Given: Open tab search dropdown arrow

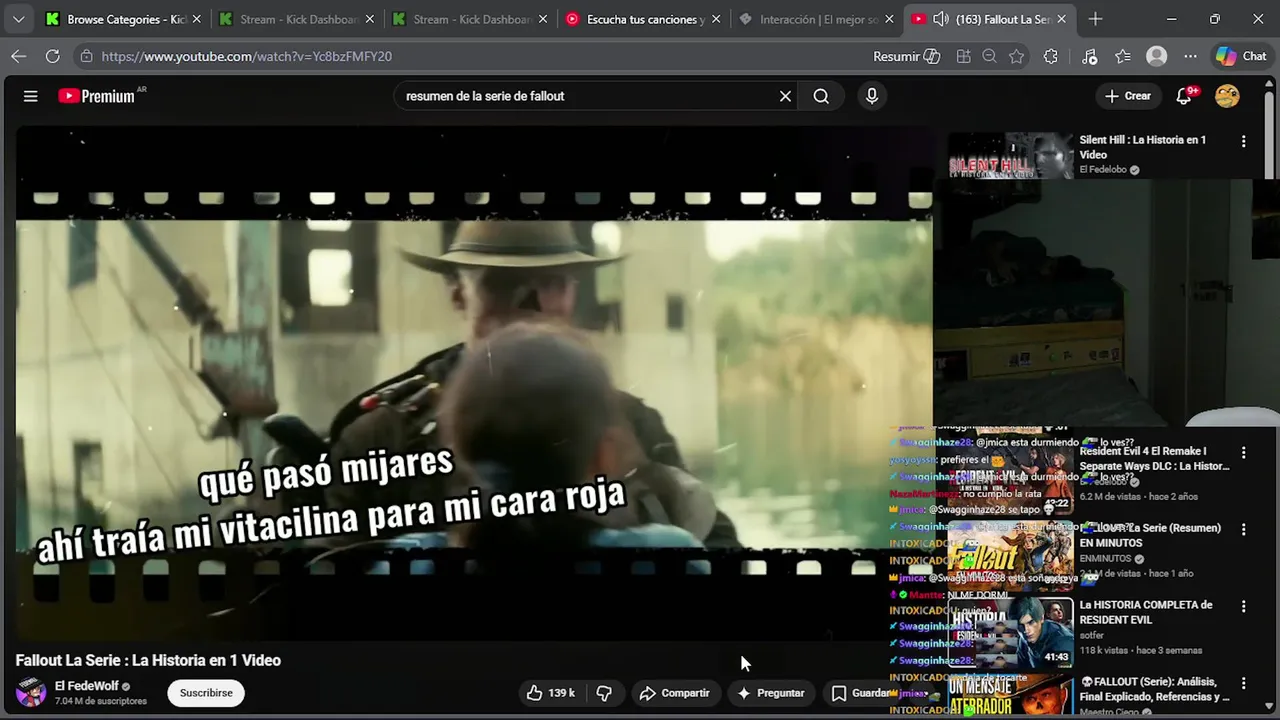Looking at the screenshot, I should [18, 19].
